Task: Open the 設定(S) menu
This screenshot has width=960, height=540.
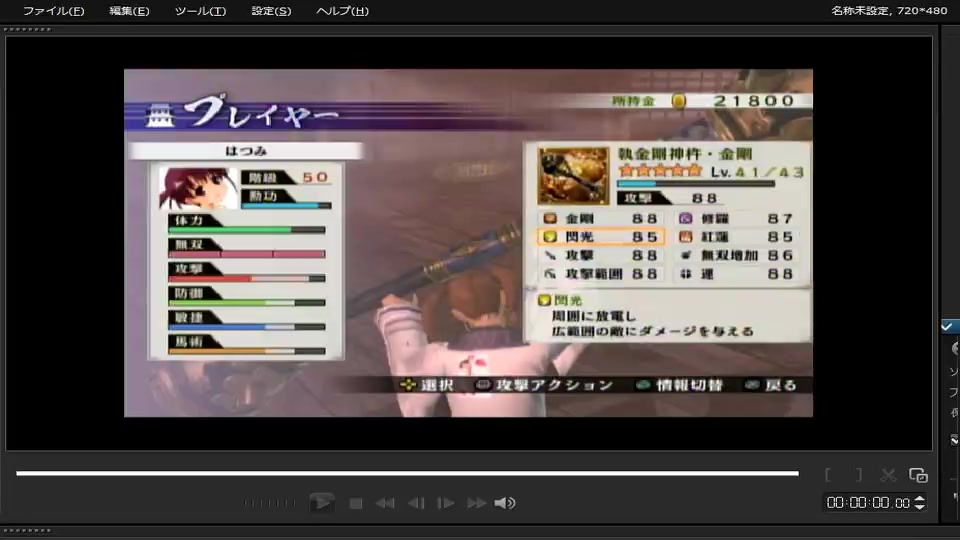Action: [x=271, y=11]
